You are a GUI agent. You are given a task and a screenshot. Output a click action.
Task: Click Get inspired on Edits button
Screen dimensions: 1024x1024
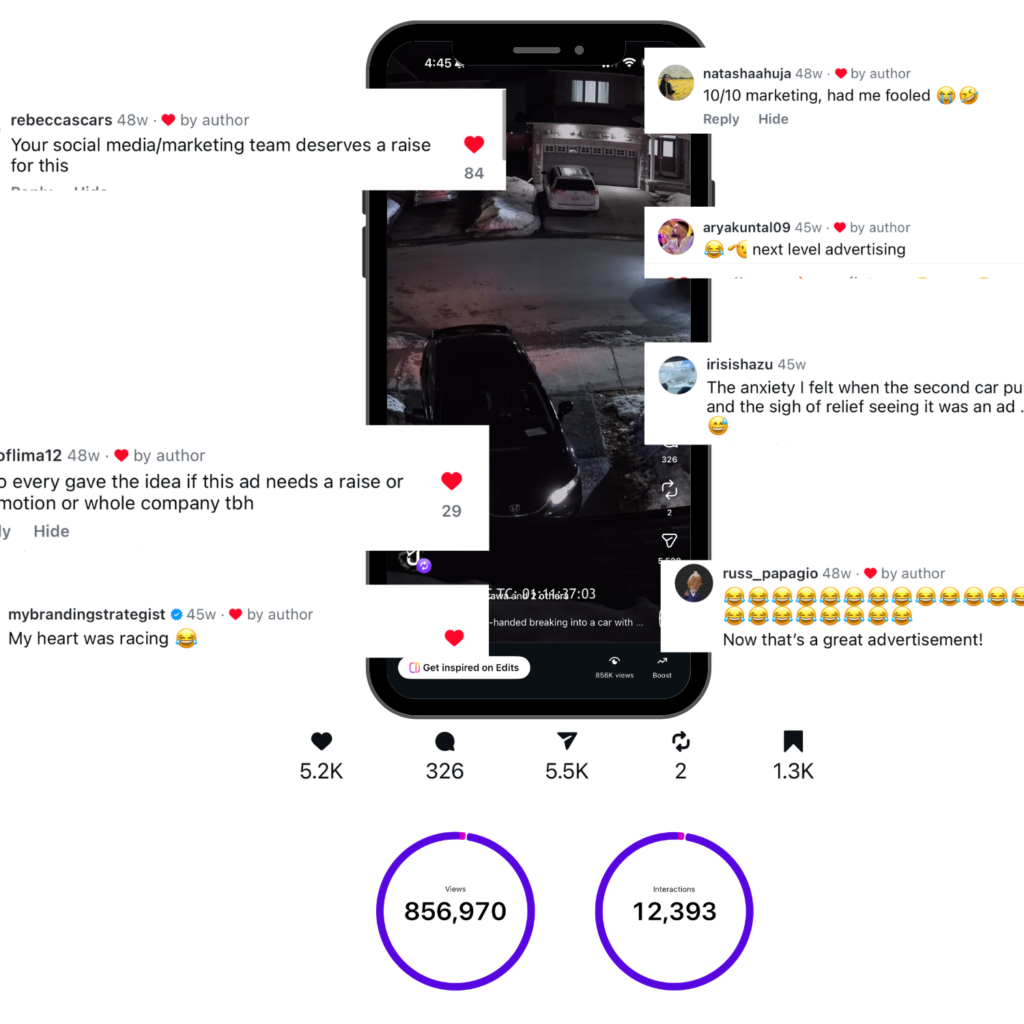(x=464, y=667)
